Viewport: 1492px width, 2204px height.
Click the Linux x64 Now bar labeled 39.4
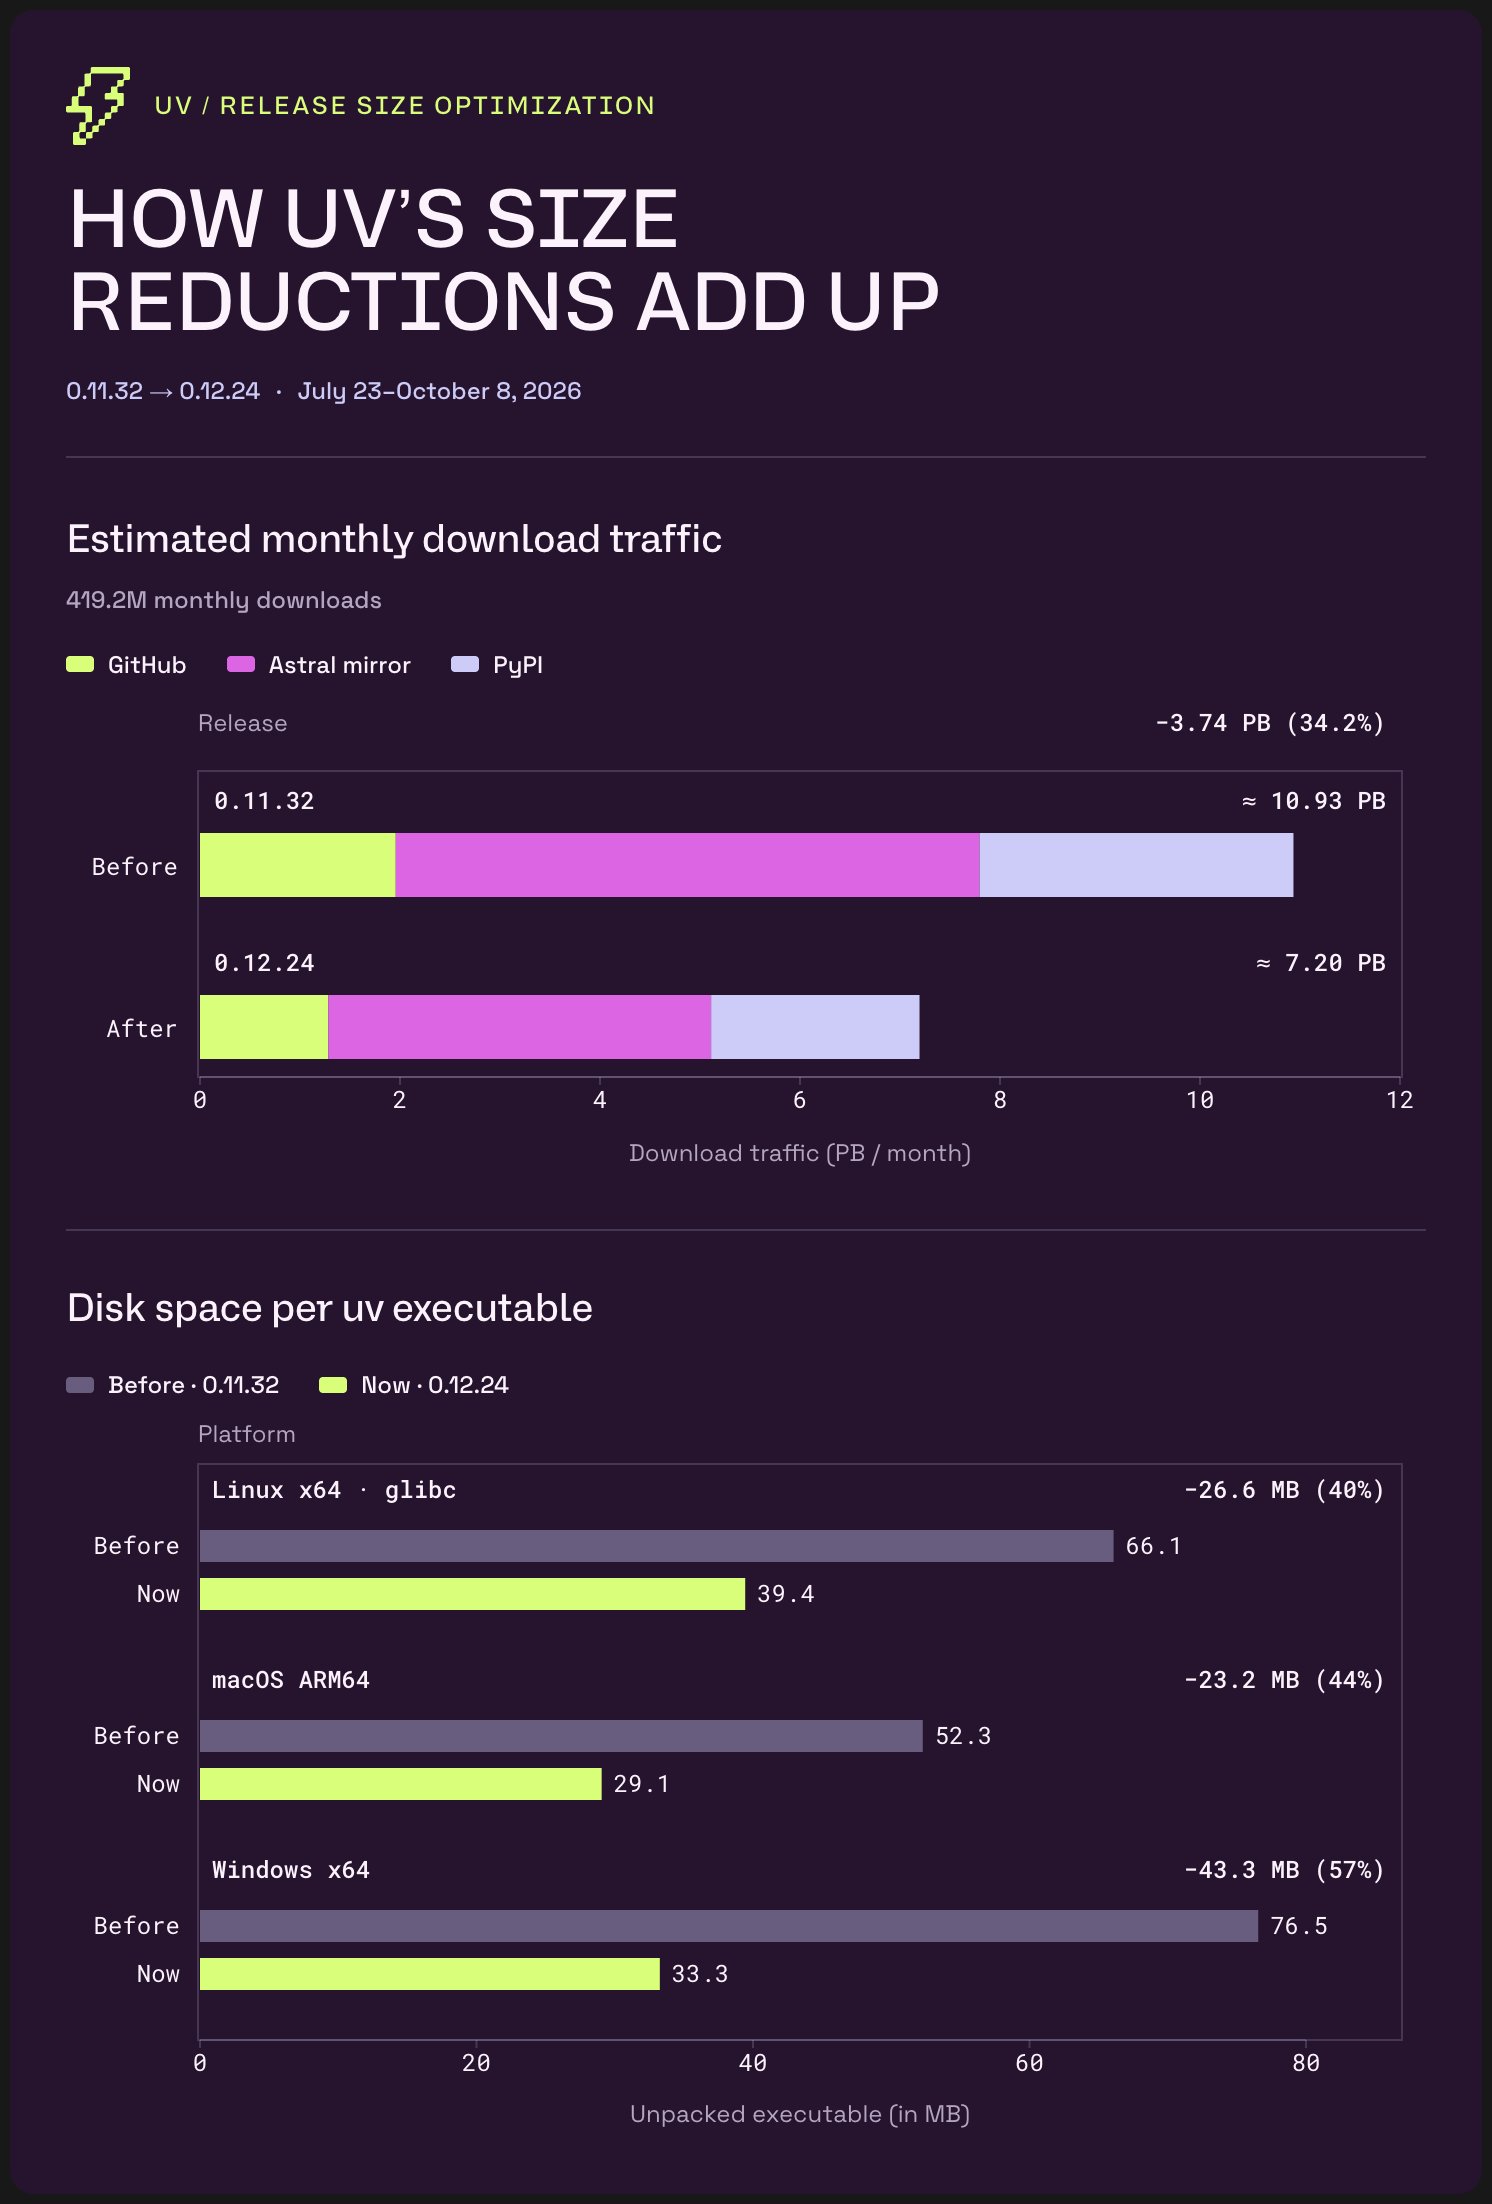pyautogui.click(x=472, y=1594)
